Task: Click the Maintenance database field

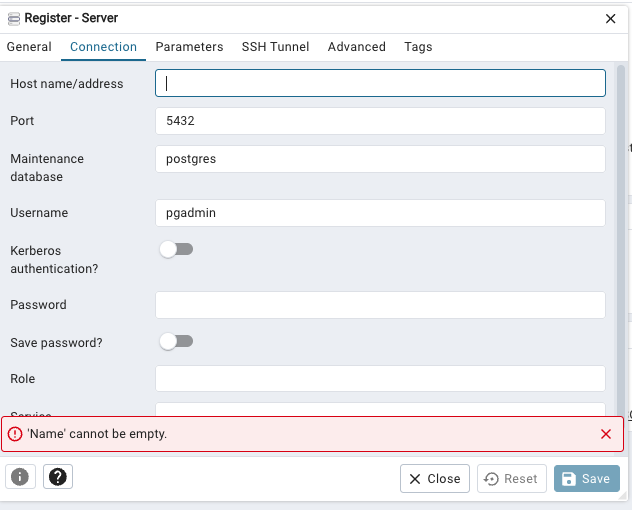Action: point(380,159)
